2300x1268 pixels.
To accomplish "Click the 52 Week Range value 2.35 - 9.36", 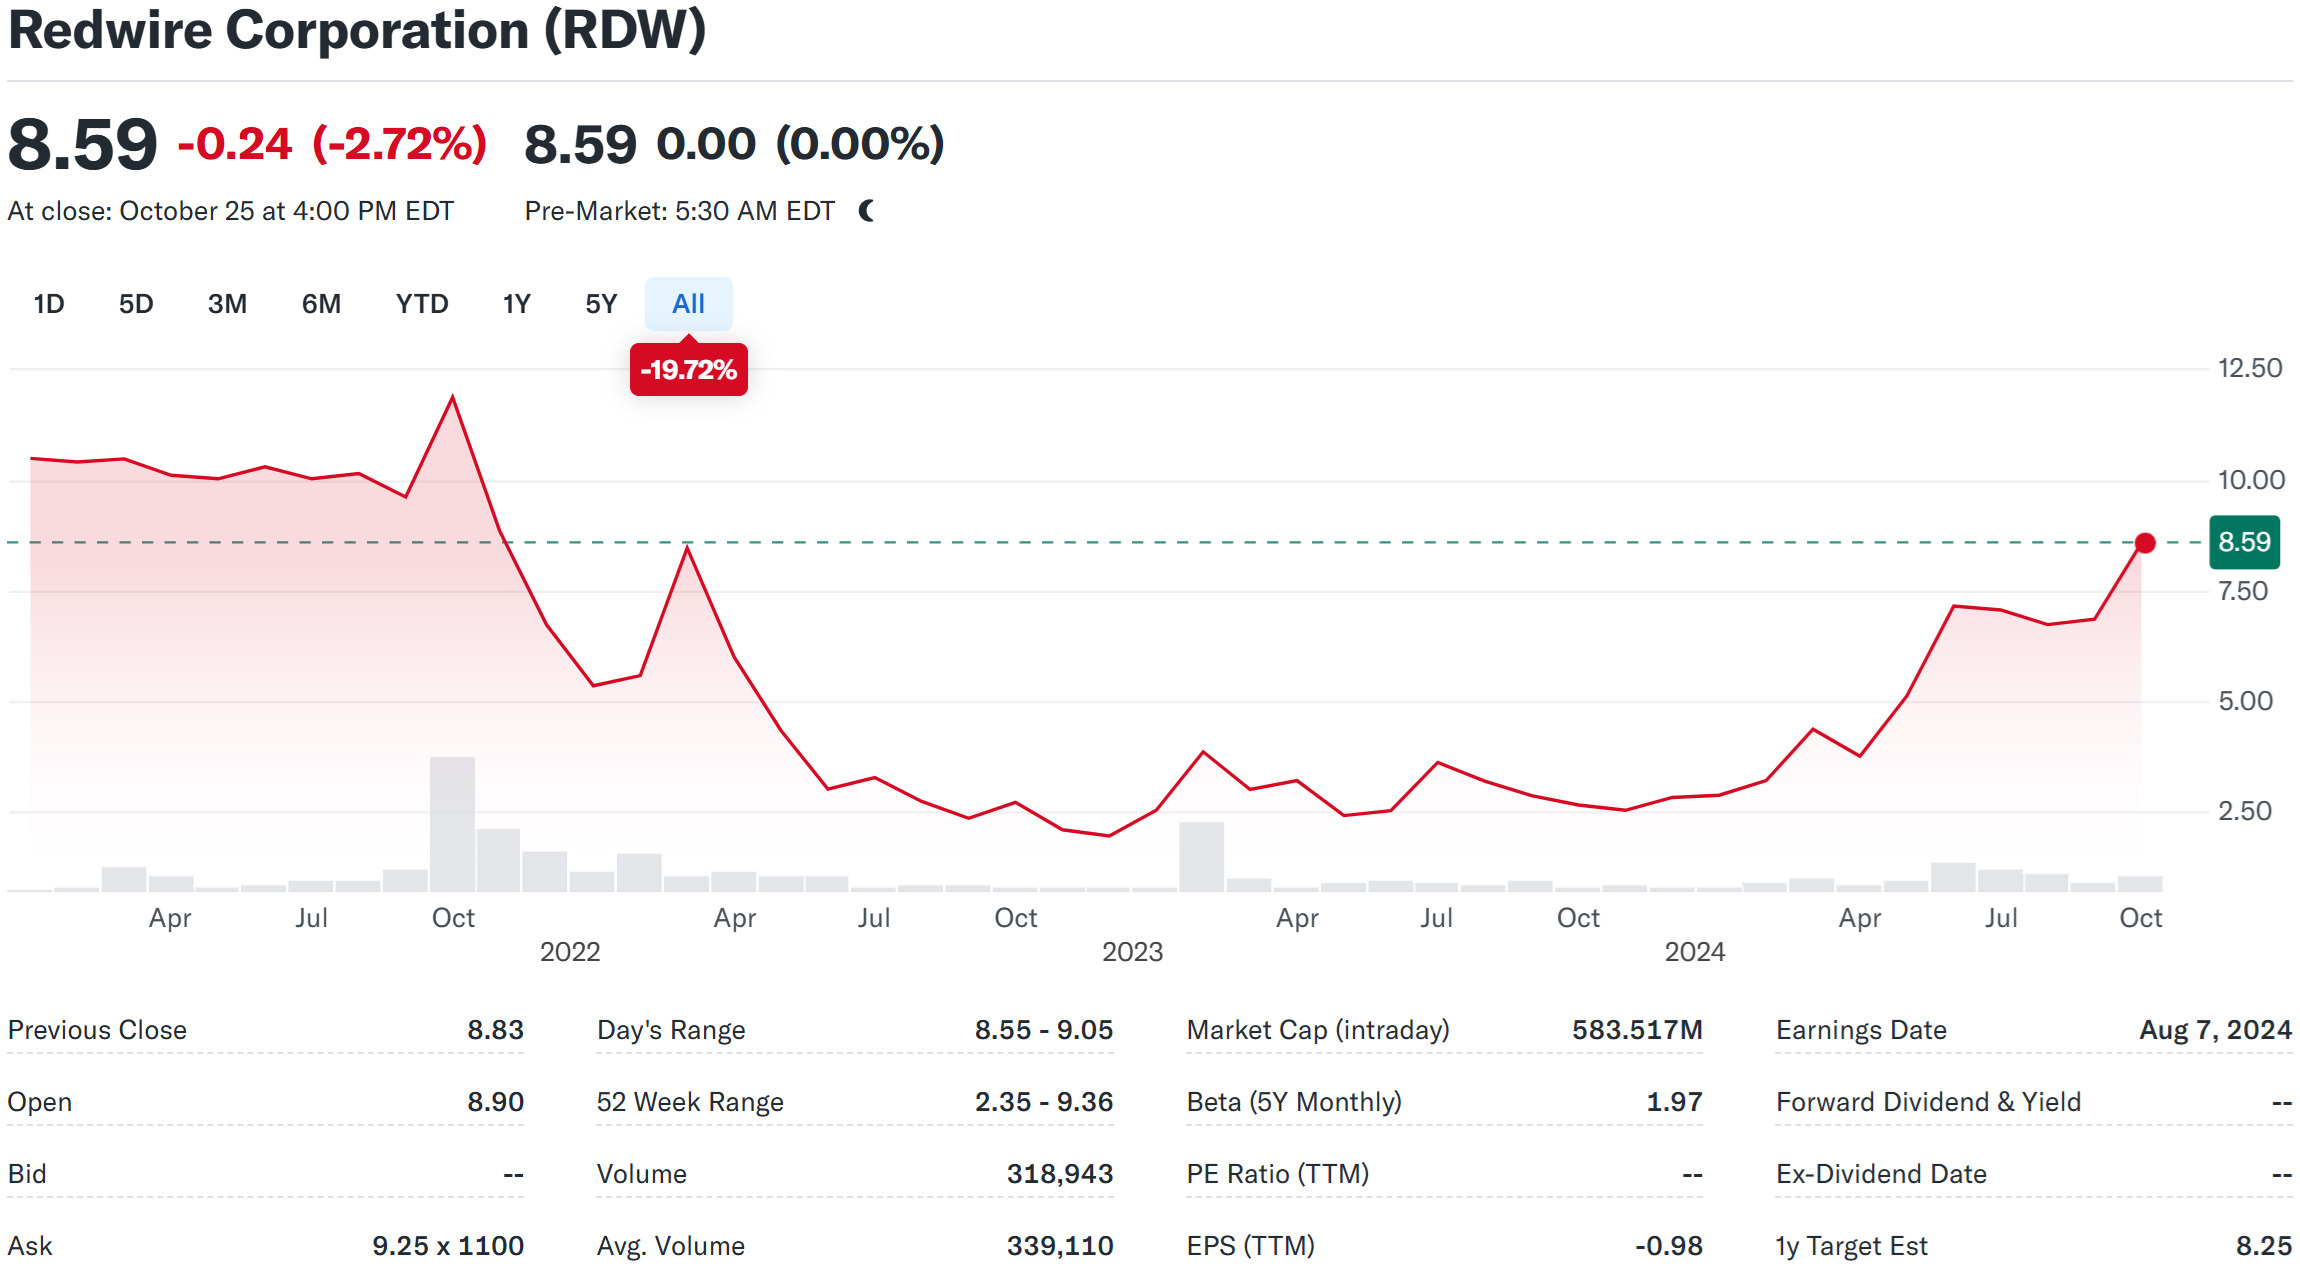I will [x=1044, y=1102].
